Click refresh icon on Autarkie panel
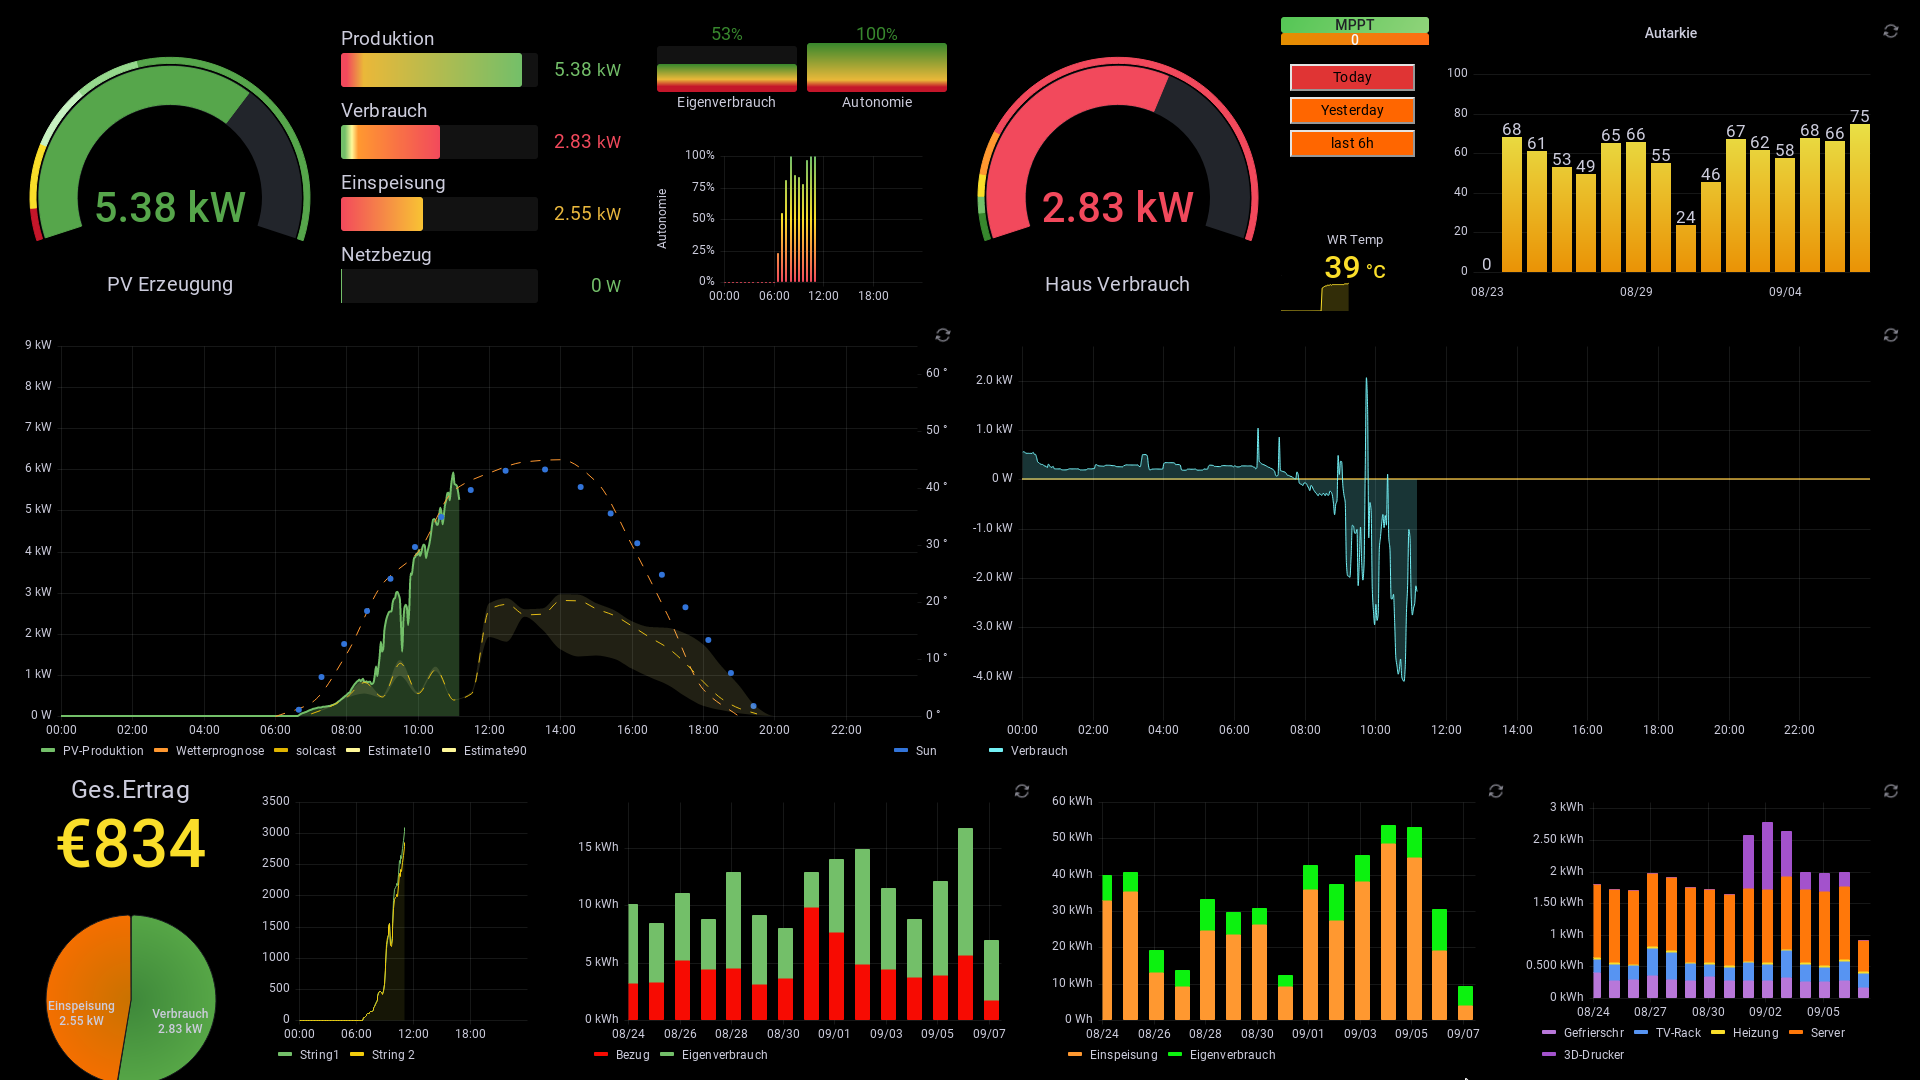 [x=1890, y=32]
